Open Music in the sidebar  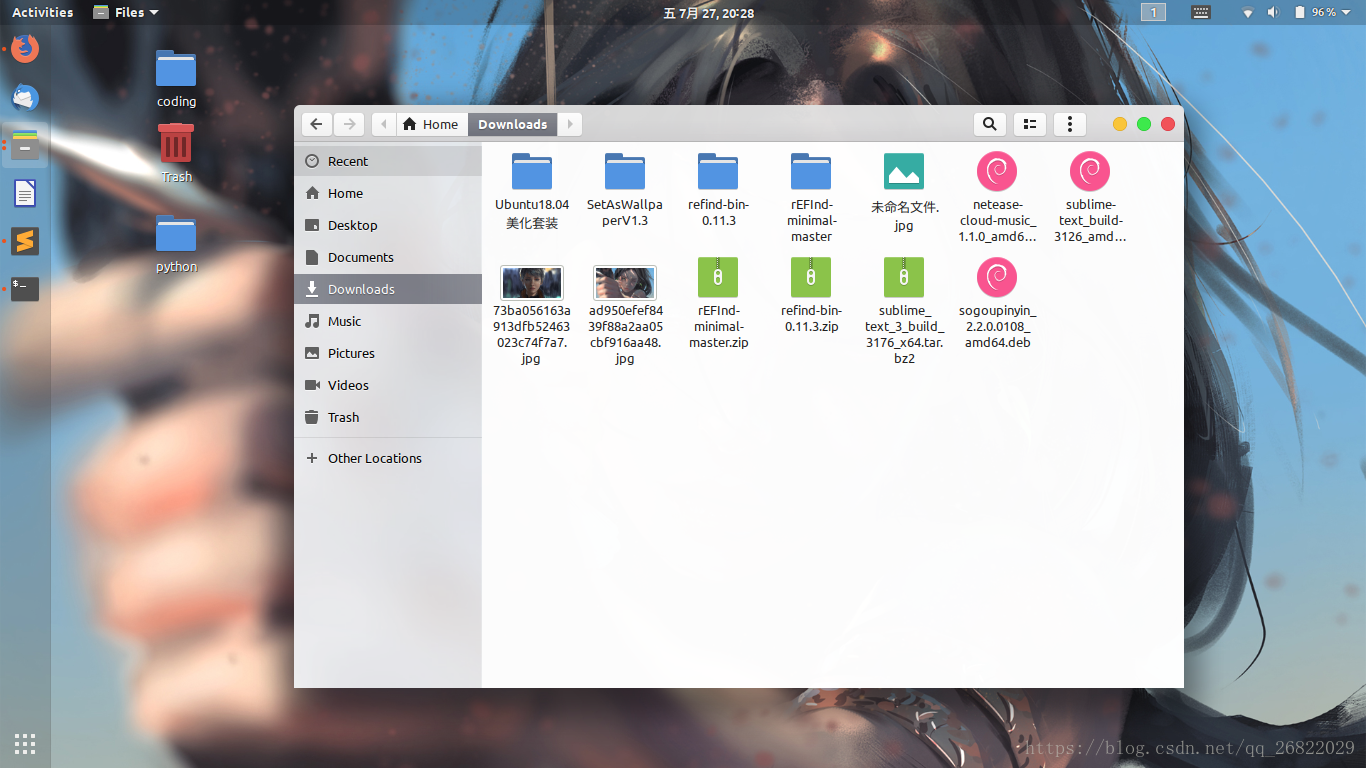[x=388, y=321]
